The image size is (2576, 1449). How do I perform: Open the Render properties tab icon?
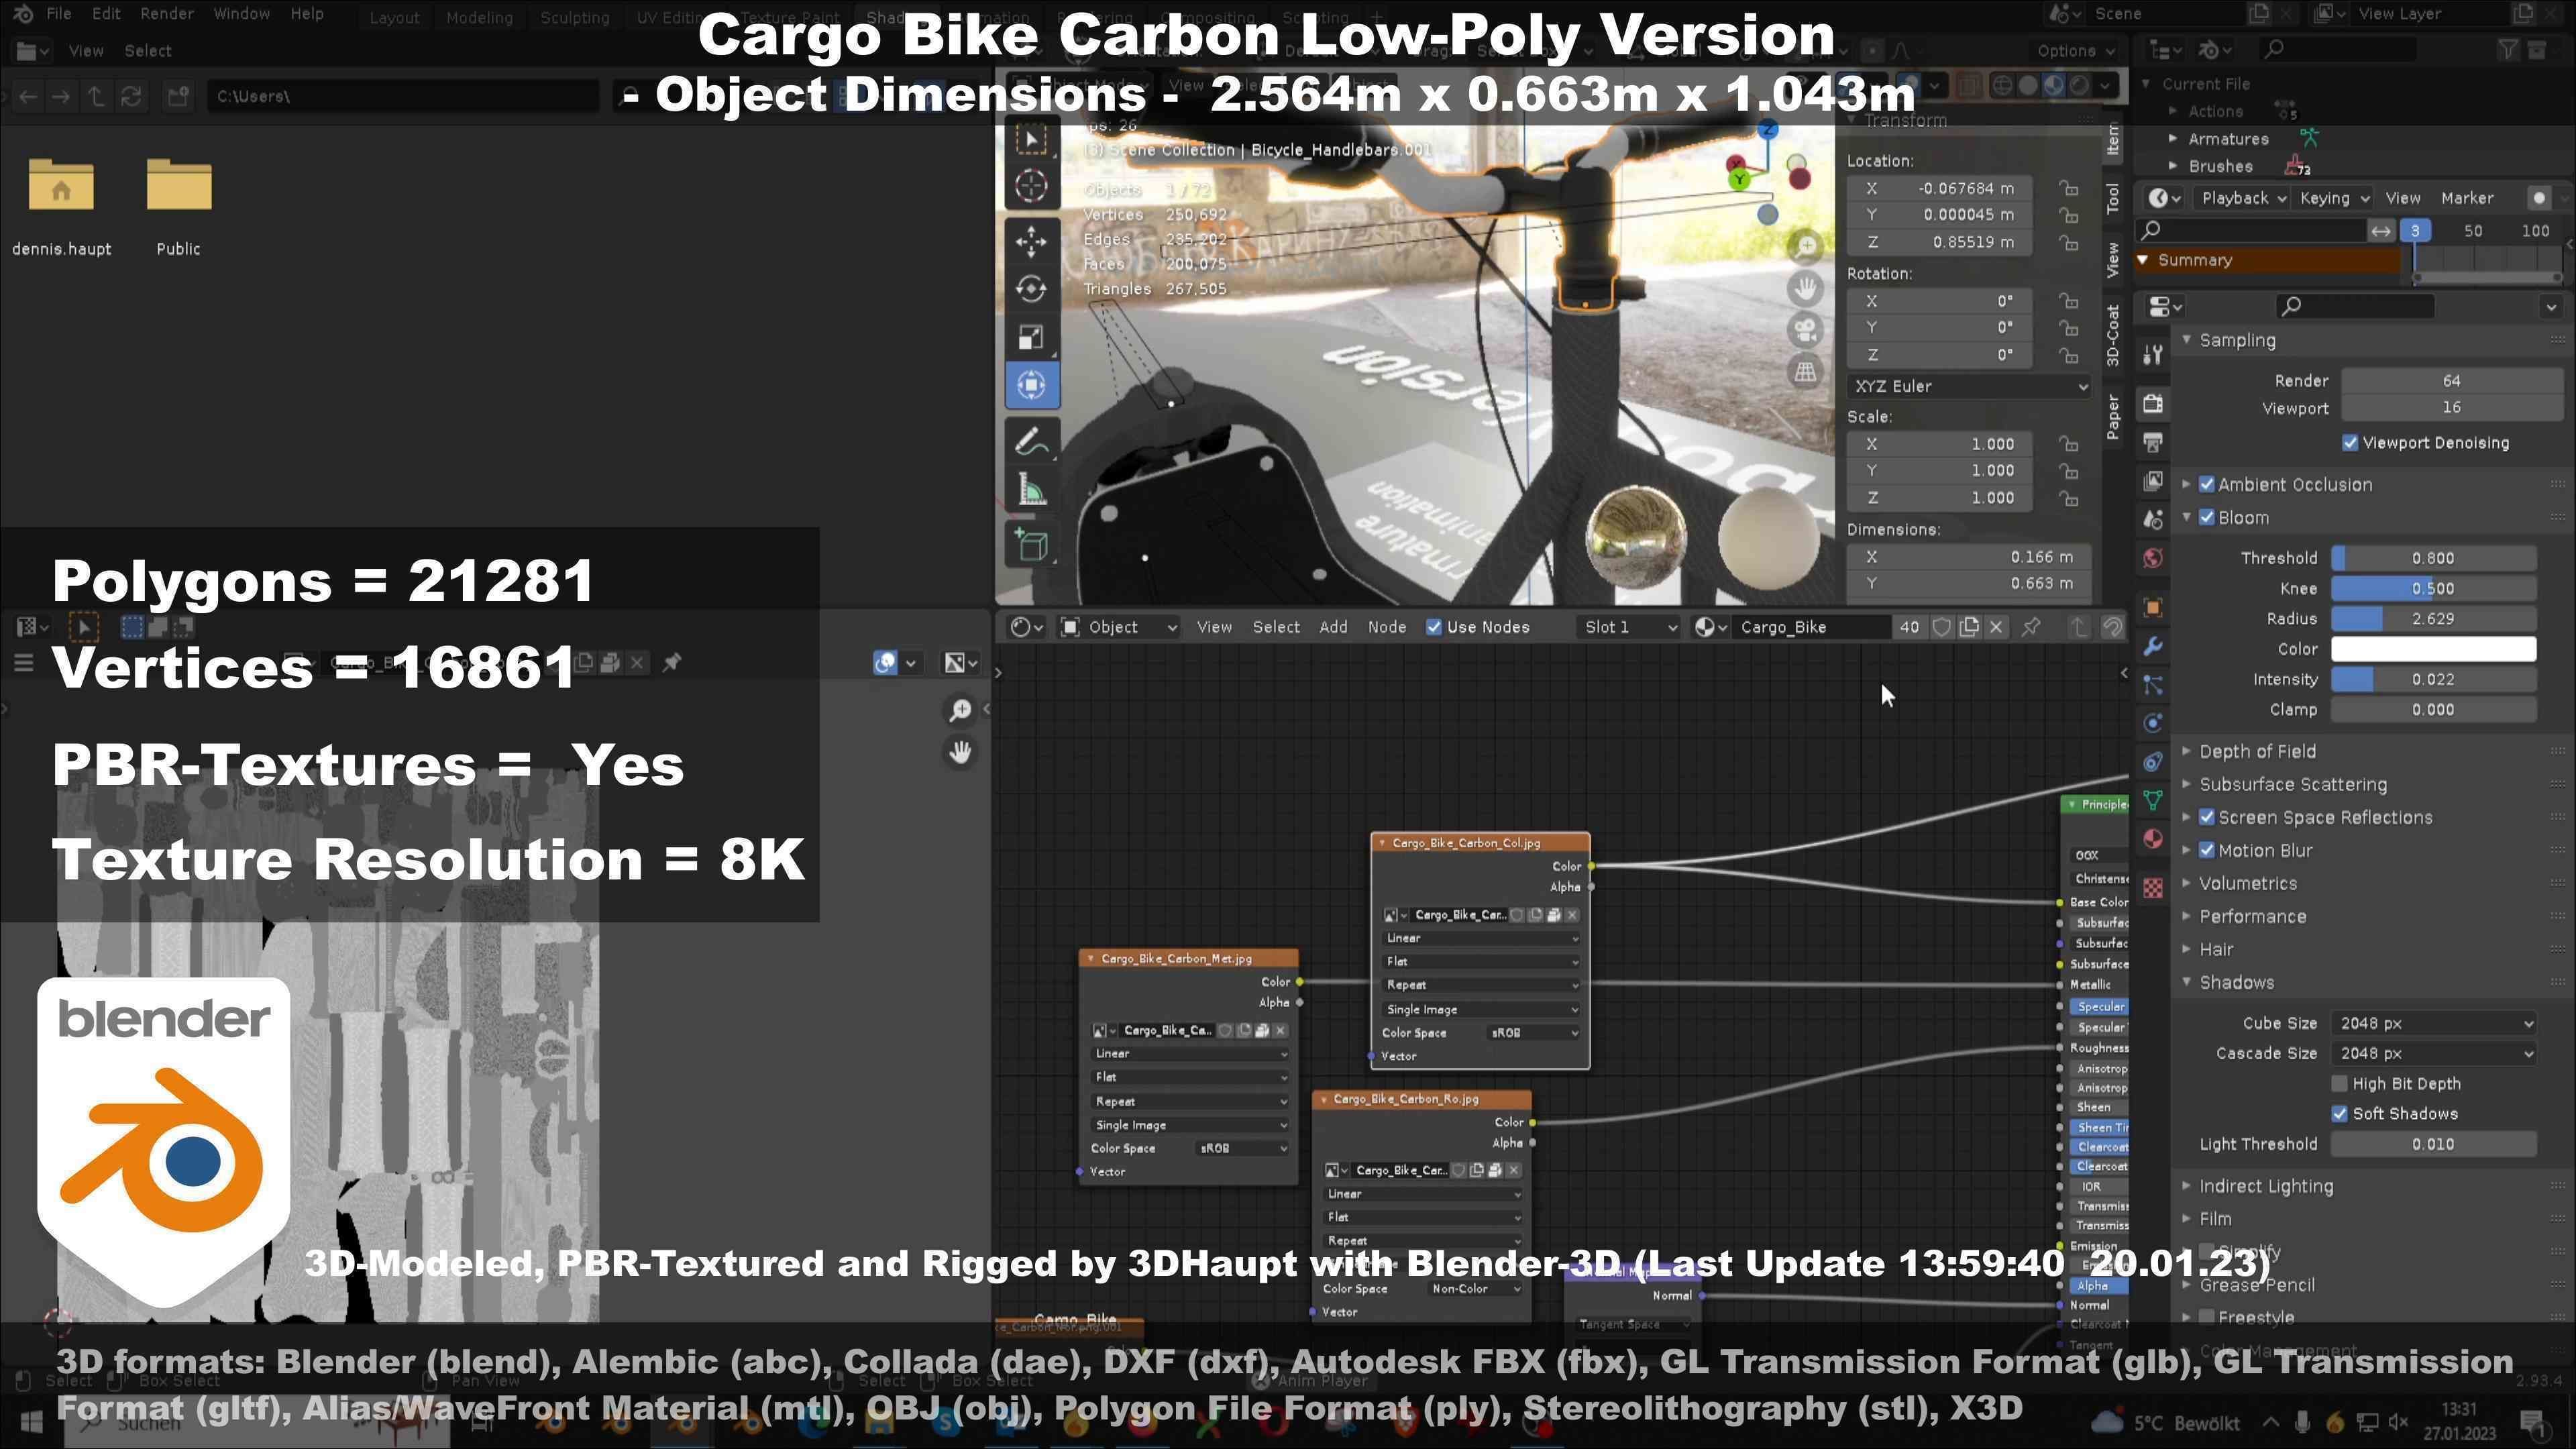(x=2153, y=403)
